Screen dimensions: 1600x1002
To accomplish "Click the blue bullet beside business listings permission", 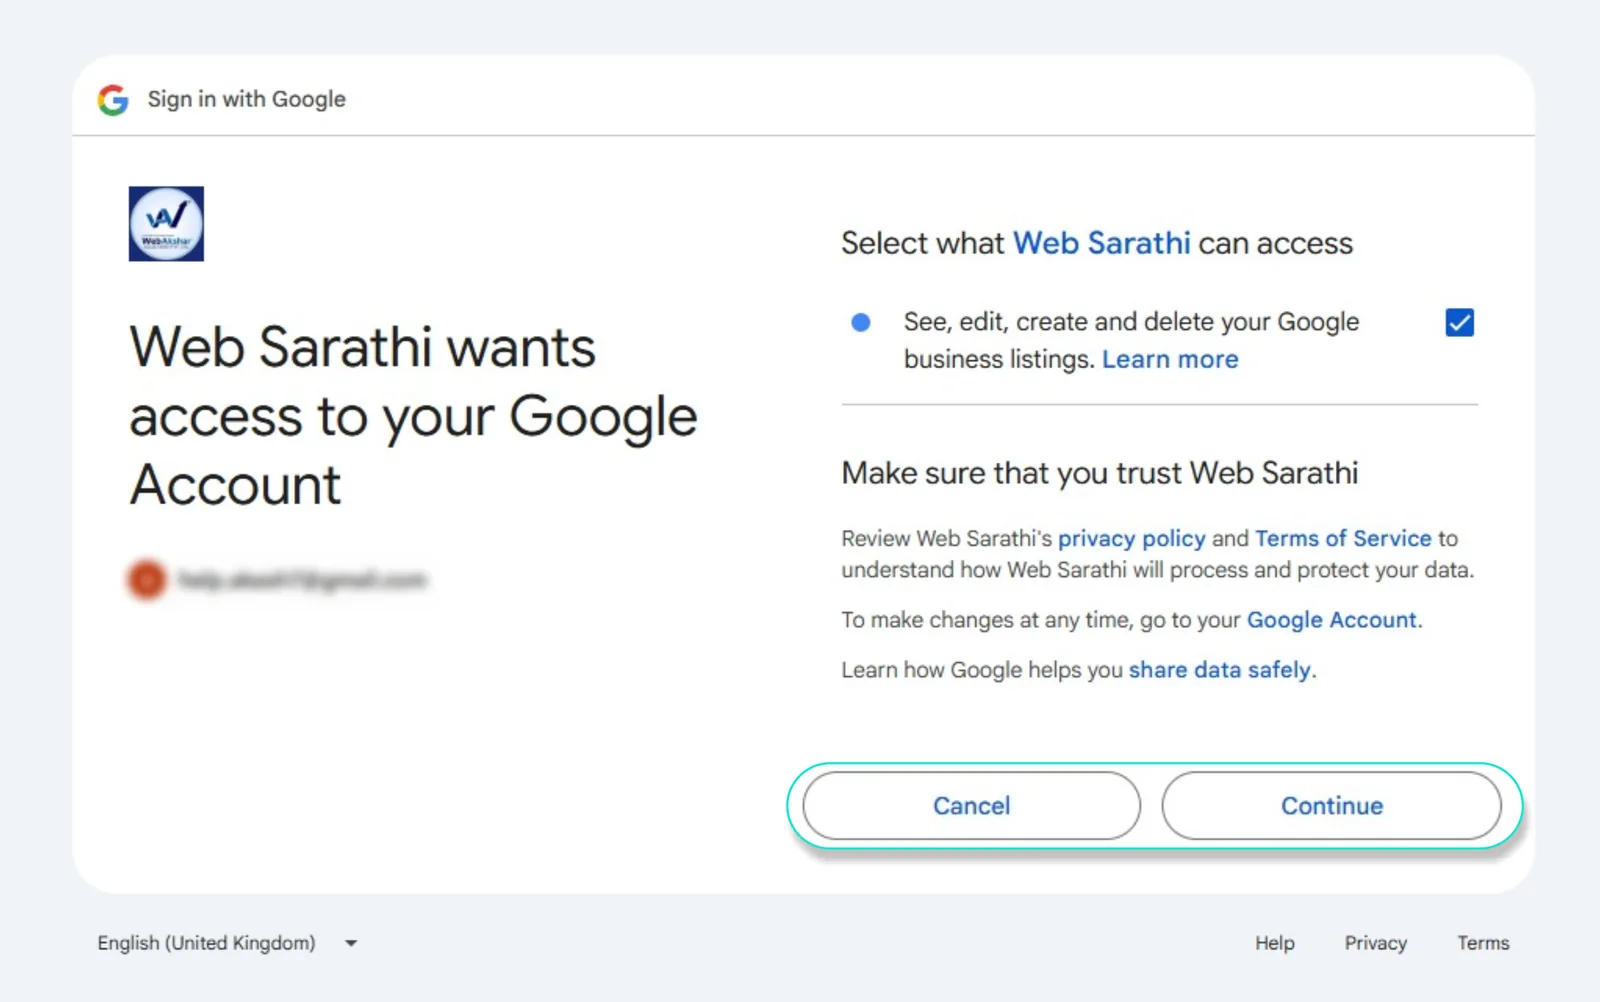I will (x=860, y=322).
